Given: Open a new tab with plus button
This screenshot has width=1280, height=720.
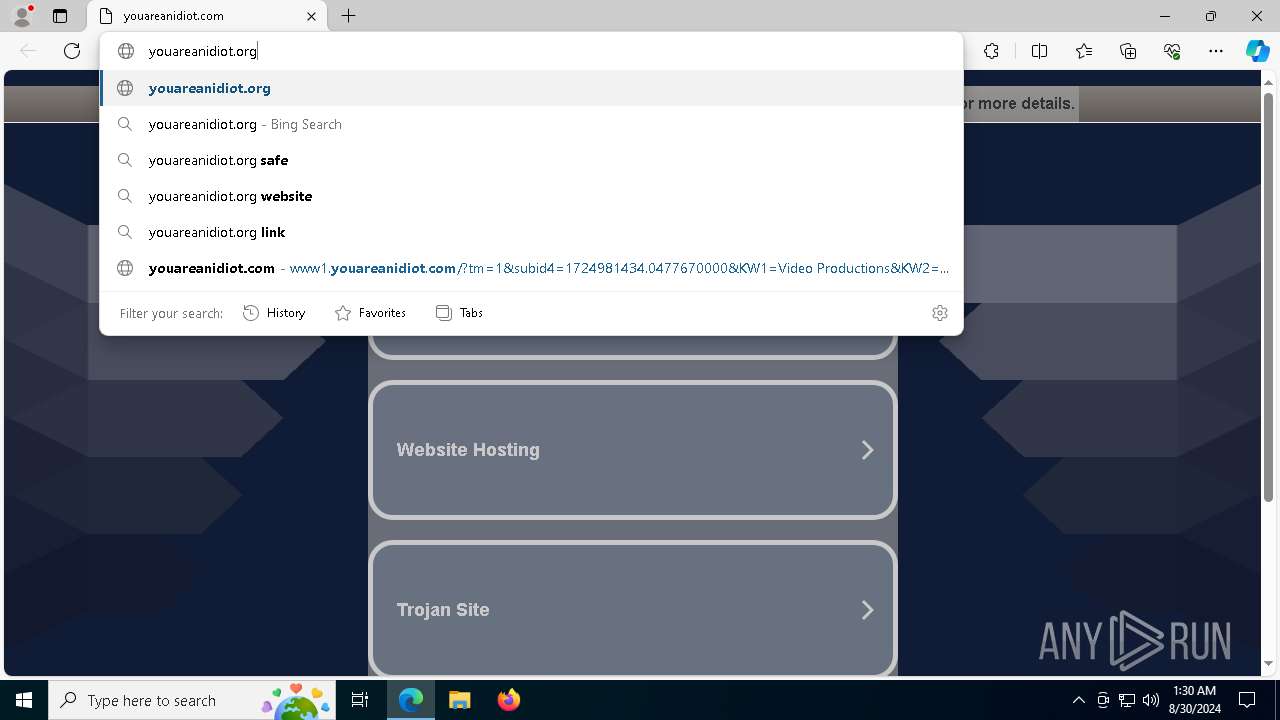Looking at the screenshot, I should click(348, 16).
